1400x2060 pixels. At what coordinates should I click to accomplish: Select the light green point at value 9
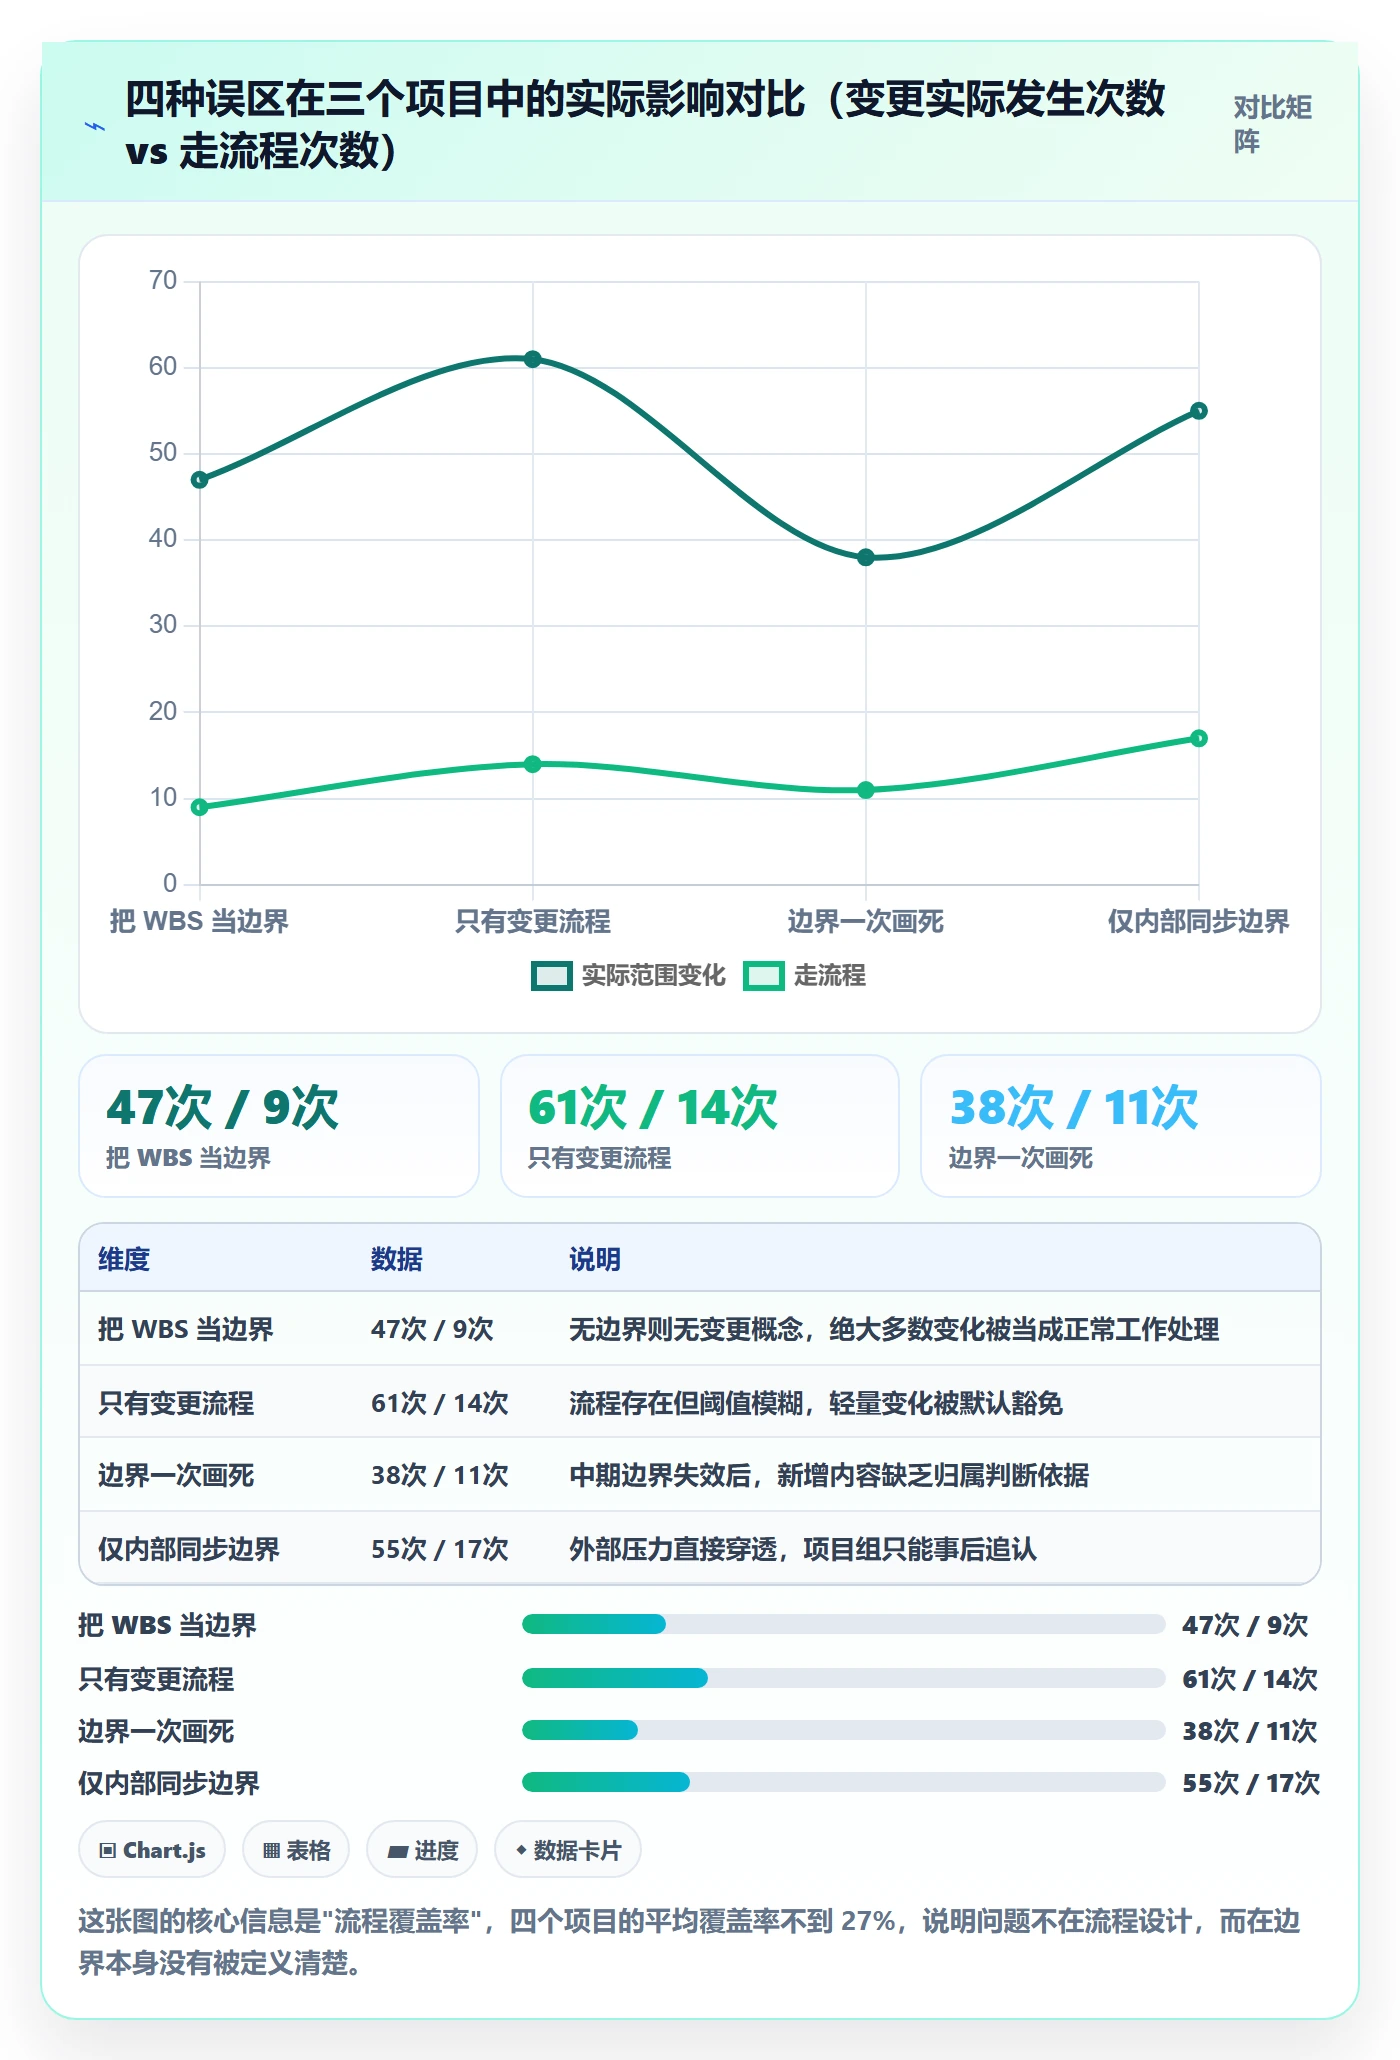pyautogui.click(x=200, y=807)
